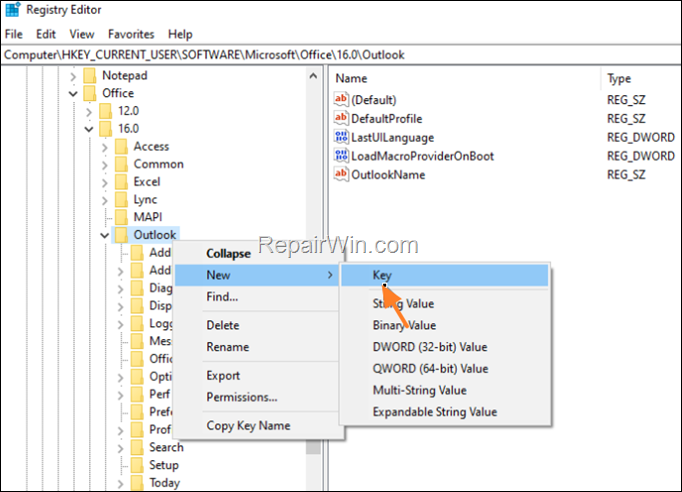Select the Lync folder icon

pyautogui.click(x=121, y=200)
